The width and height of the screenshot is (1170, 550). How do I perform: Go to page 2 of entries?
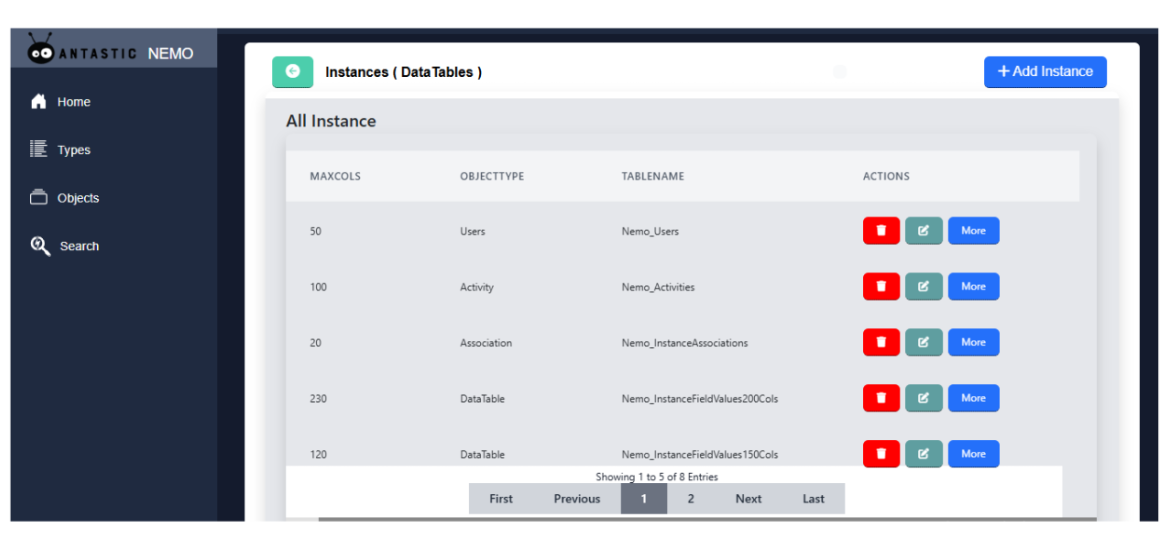690,499
